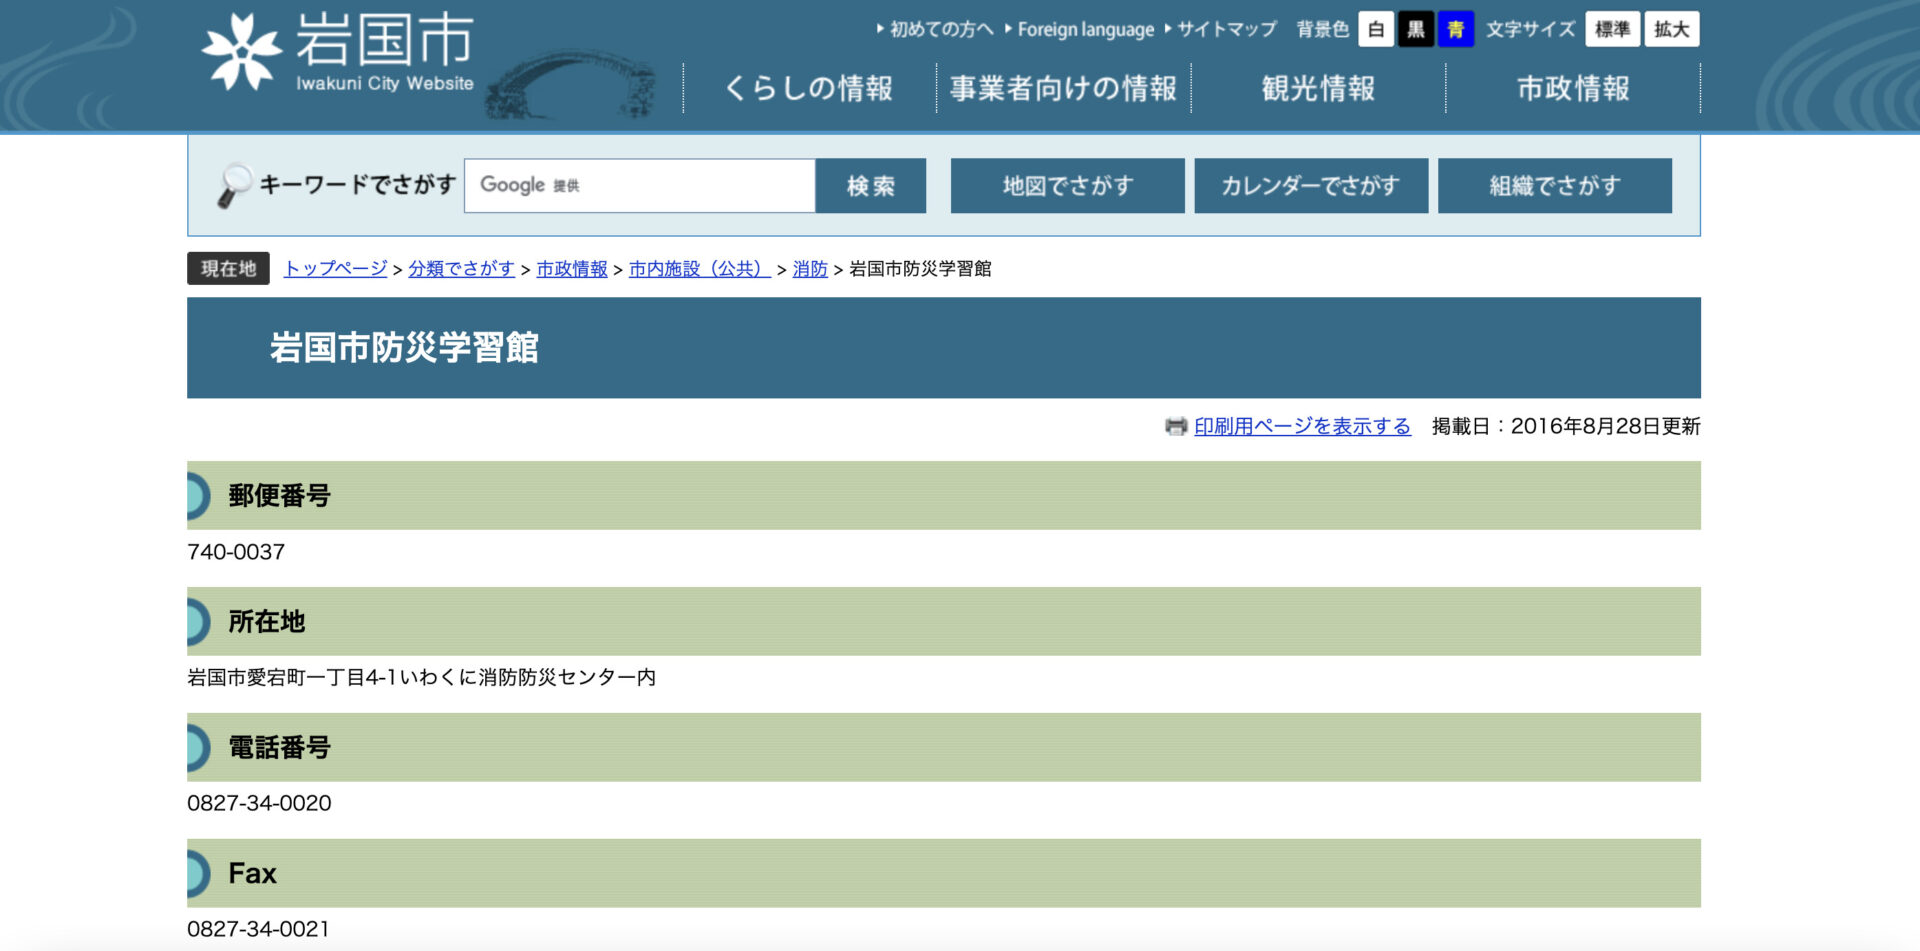Click the Iwakuni City cherry blossom logo

click(x=241, y=52)
